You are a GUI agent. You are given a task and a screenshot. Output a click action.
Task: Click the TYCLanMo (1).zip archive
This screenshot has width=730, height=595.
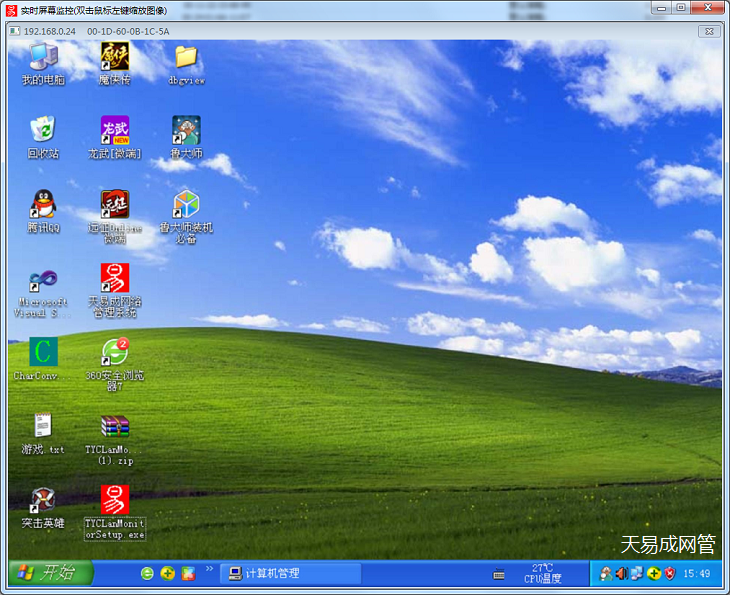coord(115,426)
